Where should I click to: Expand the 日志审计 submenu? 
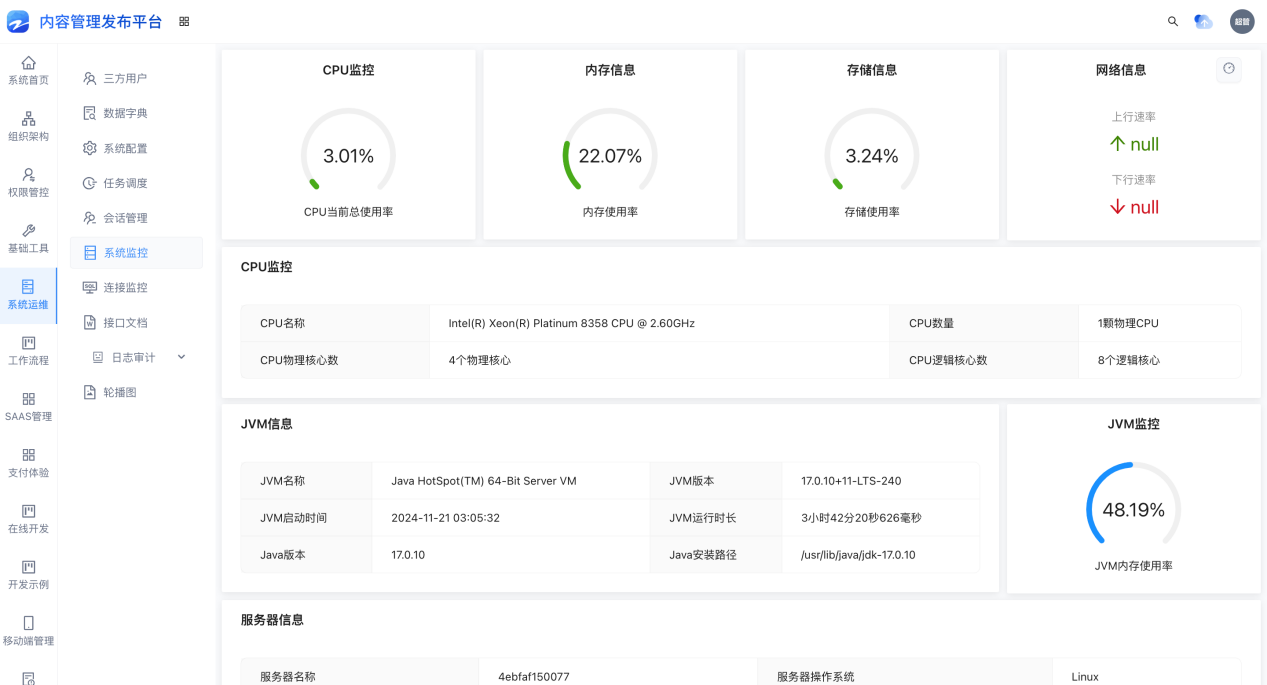[x=132, y=357]
